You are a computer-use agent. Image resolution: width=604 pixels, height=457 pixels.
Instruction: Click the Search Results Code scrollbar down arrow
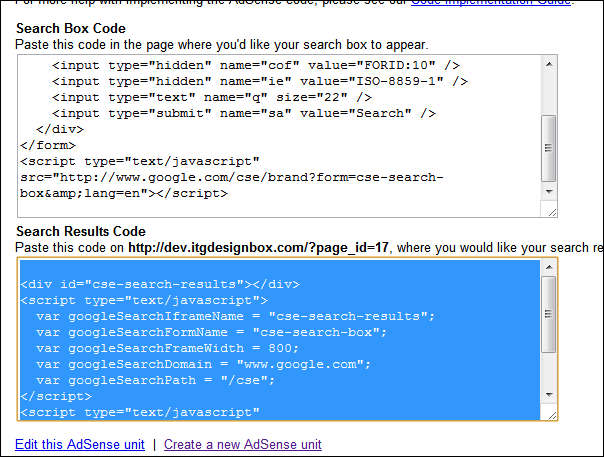[549, 395]
